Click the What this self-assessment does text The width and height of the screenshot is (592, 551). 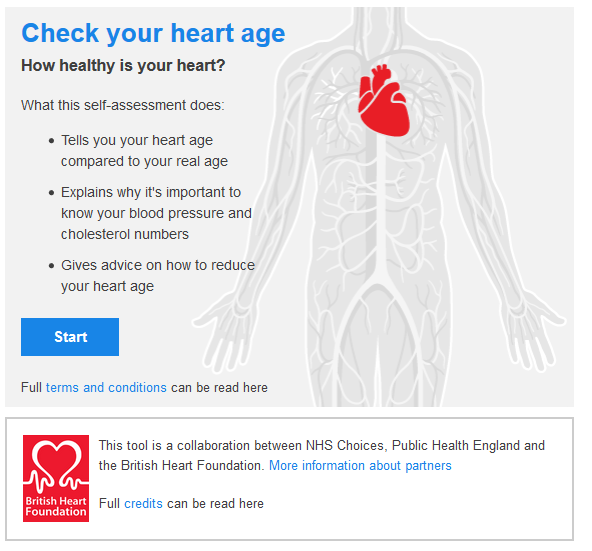coord(123,105)
